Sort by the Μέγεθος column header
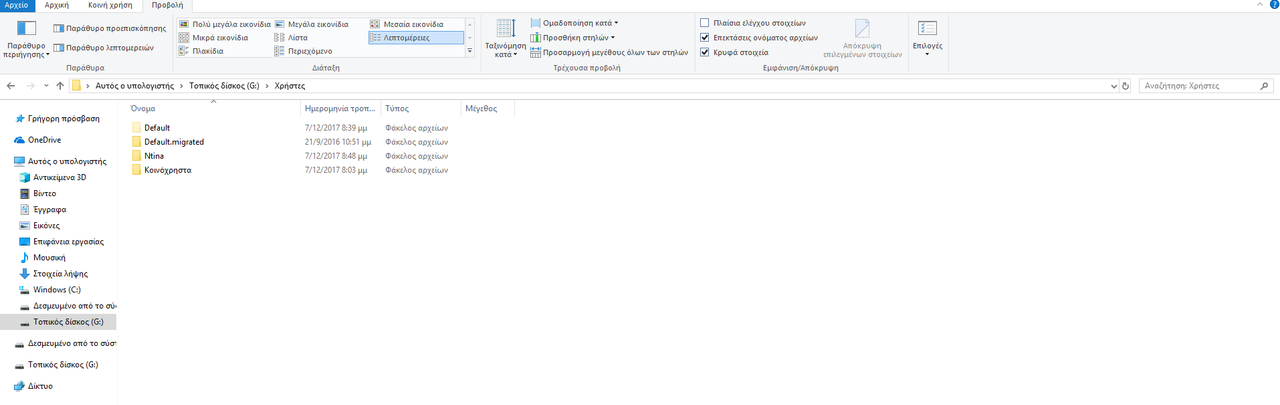 coord(487,107)
